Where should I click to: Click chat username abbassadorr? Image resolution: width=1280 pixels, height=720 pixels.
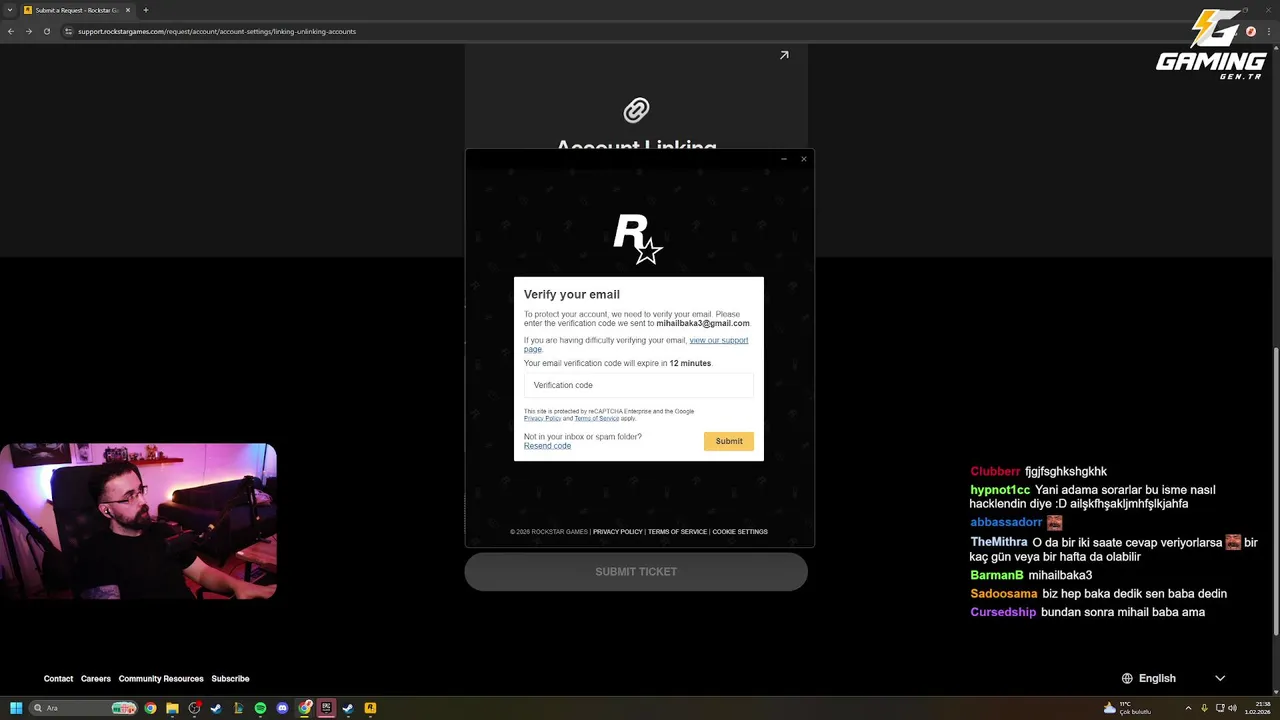point(1006,522)
